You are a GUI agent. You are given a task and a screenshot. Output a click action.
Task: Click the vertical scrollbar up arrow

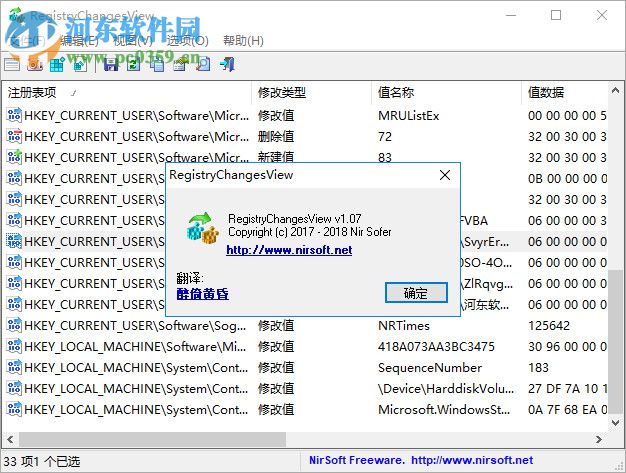coord(615,91)
